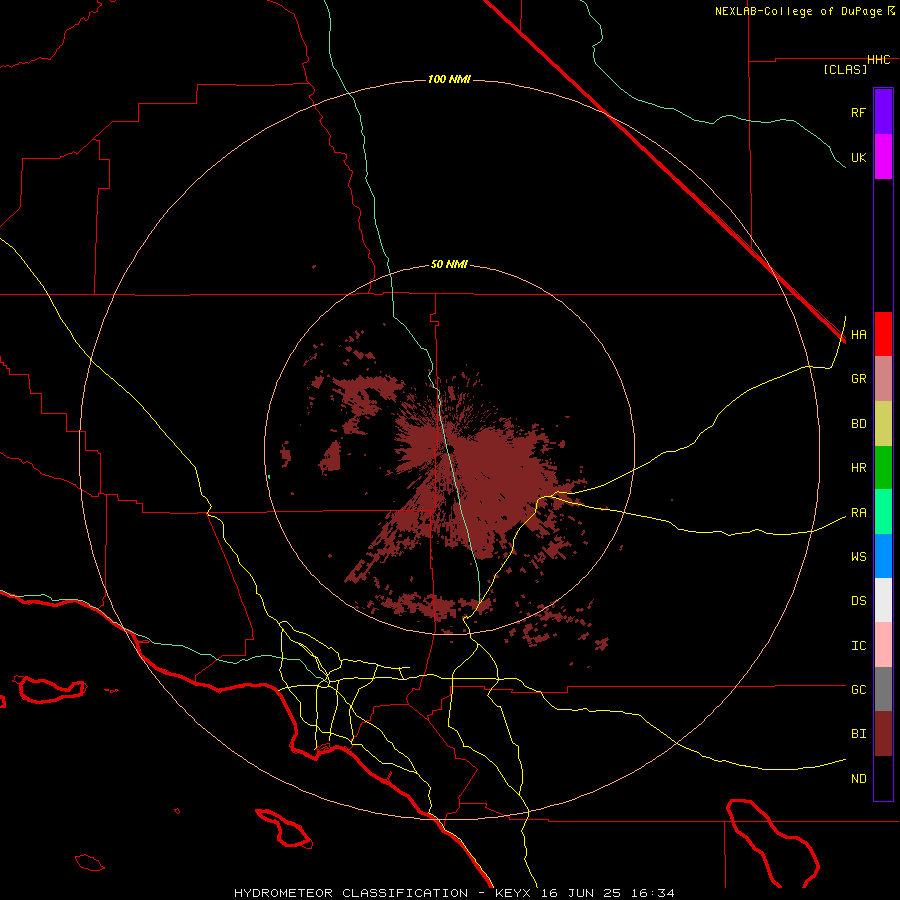
Task: Click the HA legend label
Action: click(858, 335)
